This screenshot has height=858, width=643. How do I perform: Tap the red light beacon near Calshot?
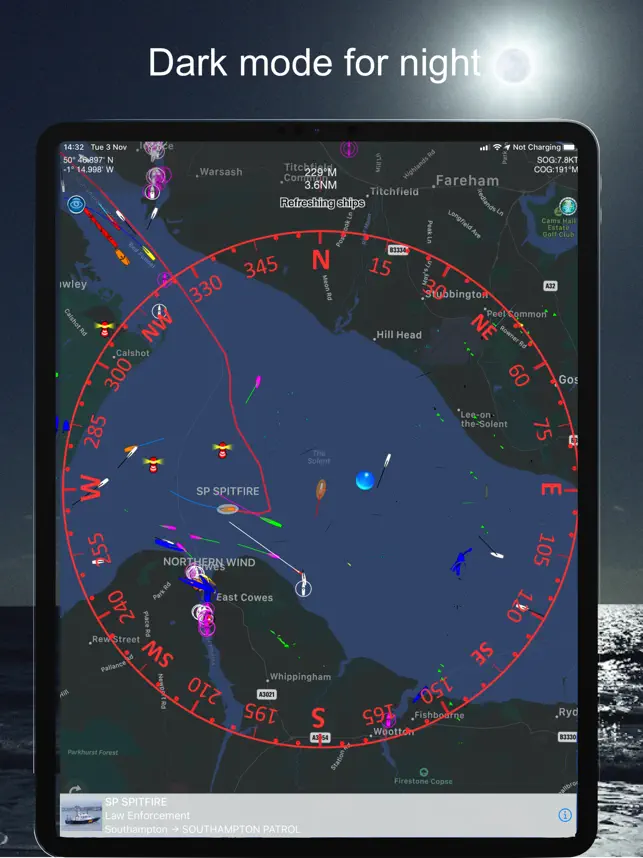click(105, 328)
